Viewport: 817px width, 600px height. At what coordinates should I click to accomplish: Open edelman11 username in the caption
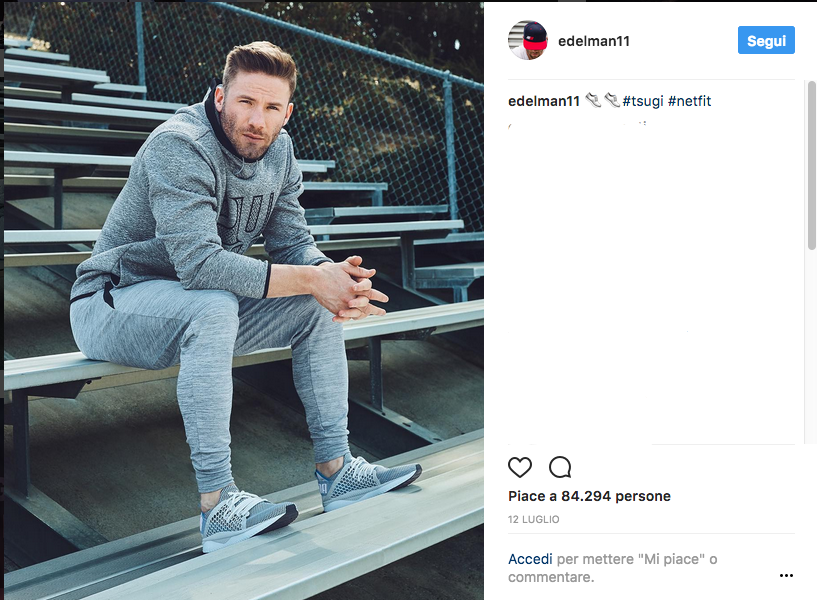point(543,101)
